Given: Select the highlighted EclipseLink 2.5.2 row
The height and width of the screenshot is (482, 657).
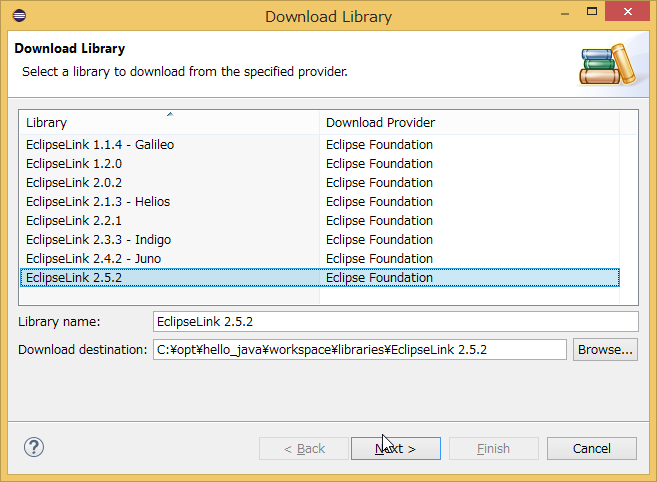Looking at the screenshot, I should (320, 277).
